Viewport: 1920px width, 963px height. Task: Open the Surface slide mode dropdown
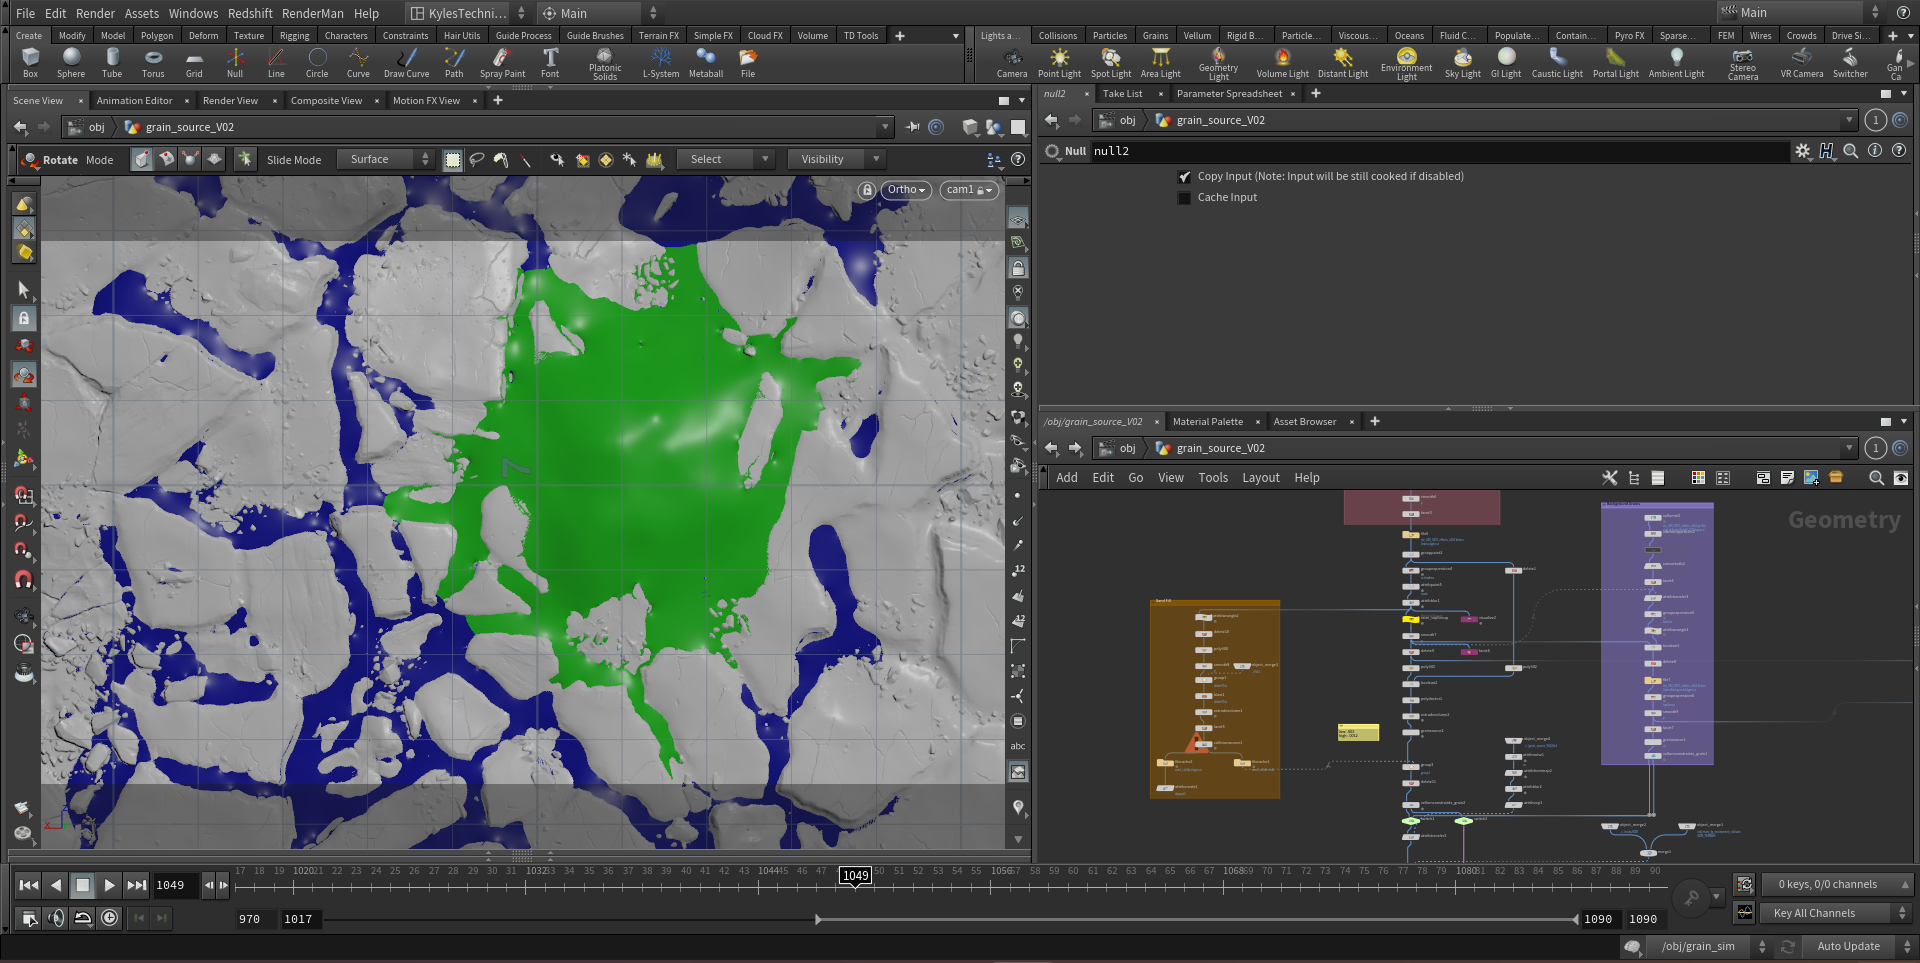click(385, 159)
